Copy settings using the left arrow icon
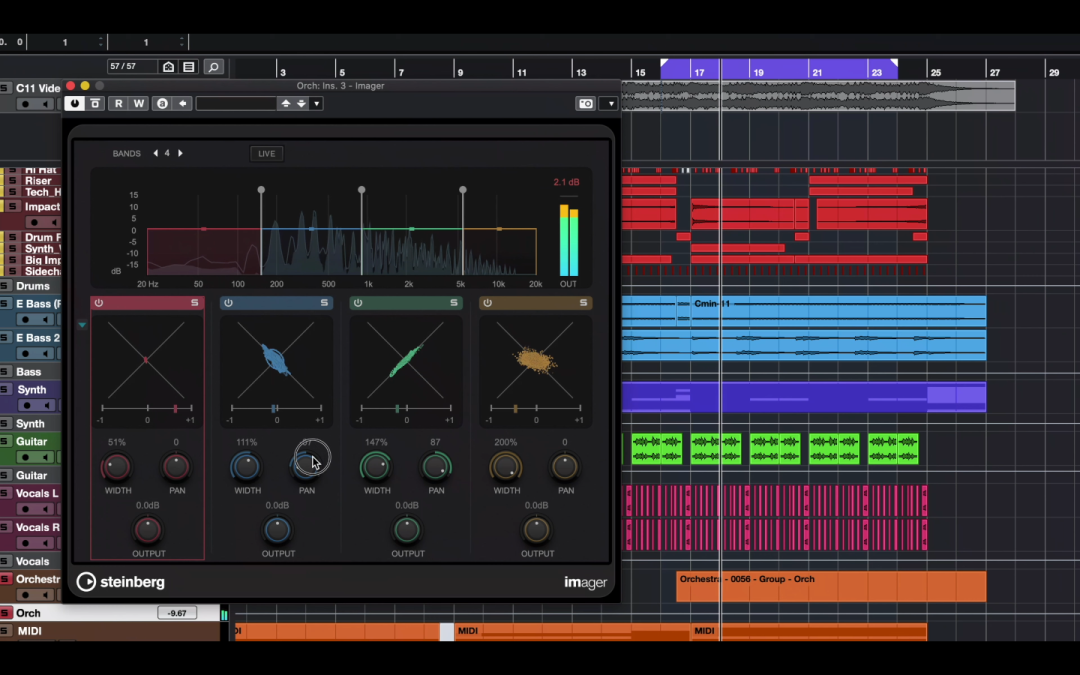Screen dimensions: 1080x675 pyautogui.click(x=182, y=103)
